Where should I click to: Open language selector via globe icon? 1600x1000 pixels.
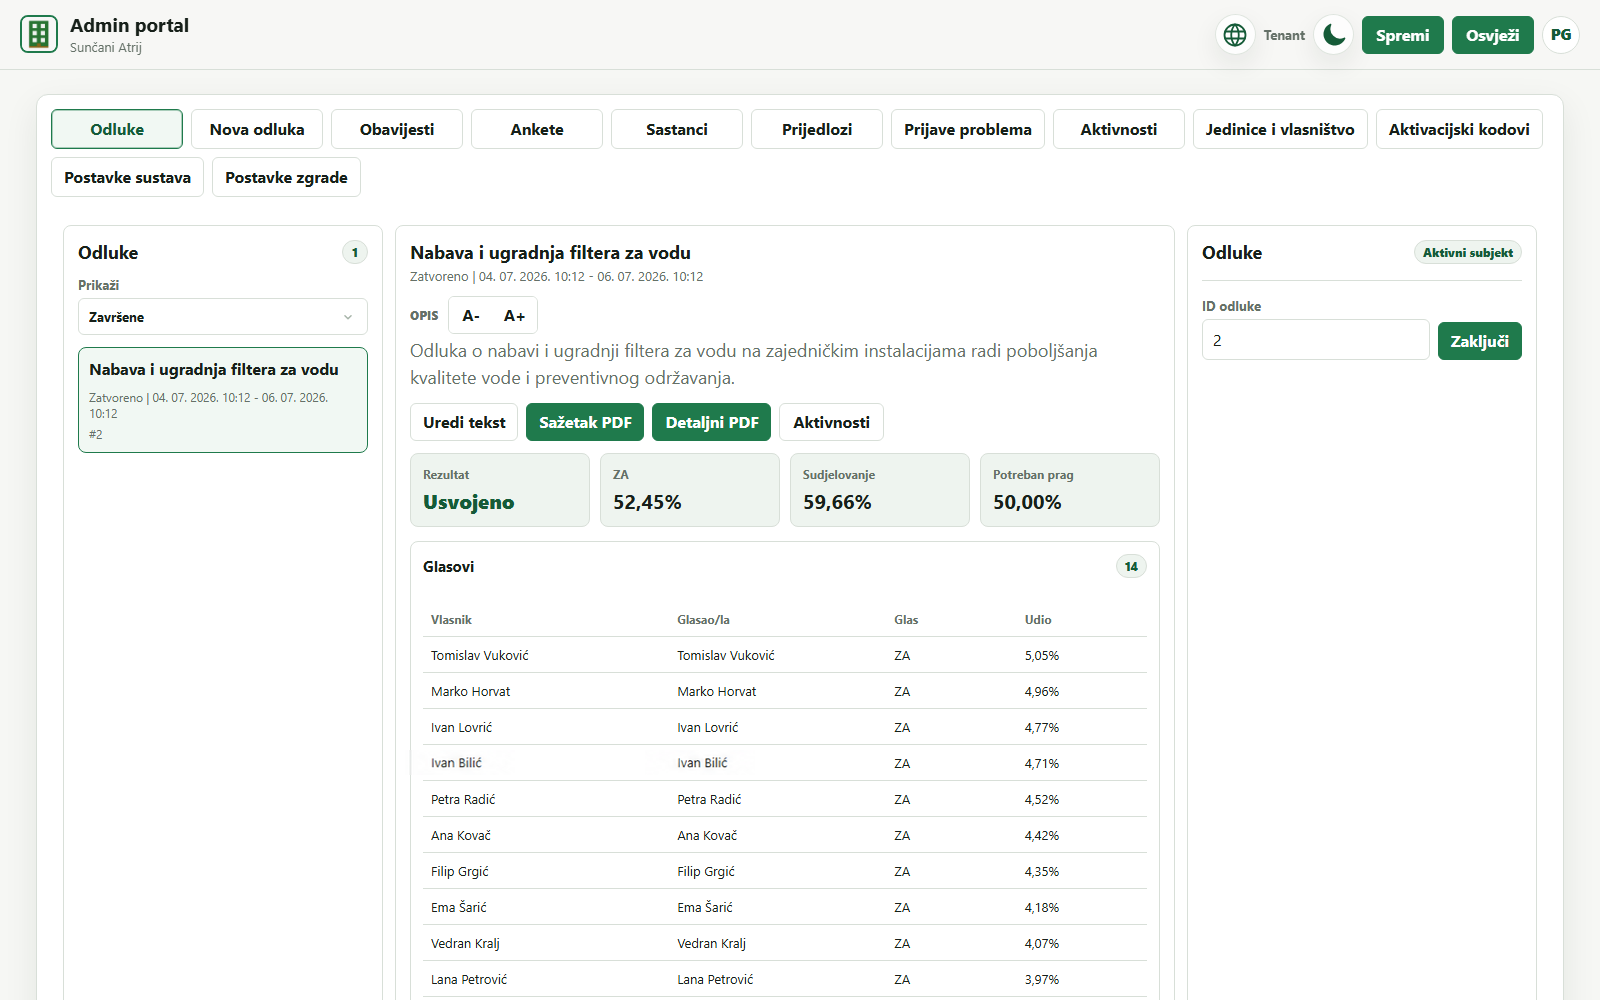1235,35
